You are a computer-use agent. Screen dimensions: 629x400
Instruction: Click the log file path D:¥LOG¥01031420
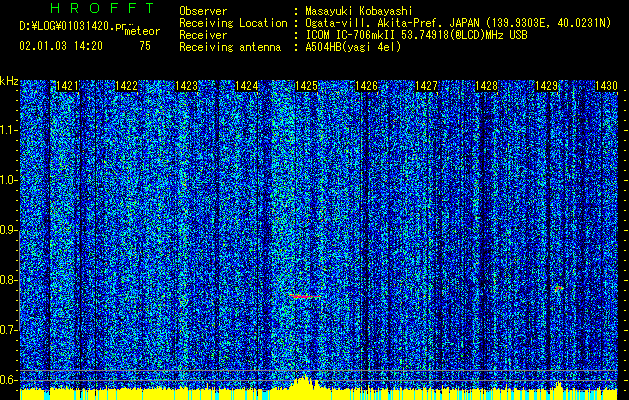pyautogui.click(x=72, y=26)
